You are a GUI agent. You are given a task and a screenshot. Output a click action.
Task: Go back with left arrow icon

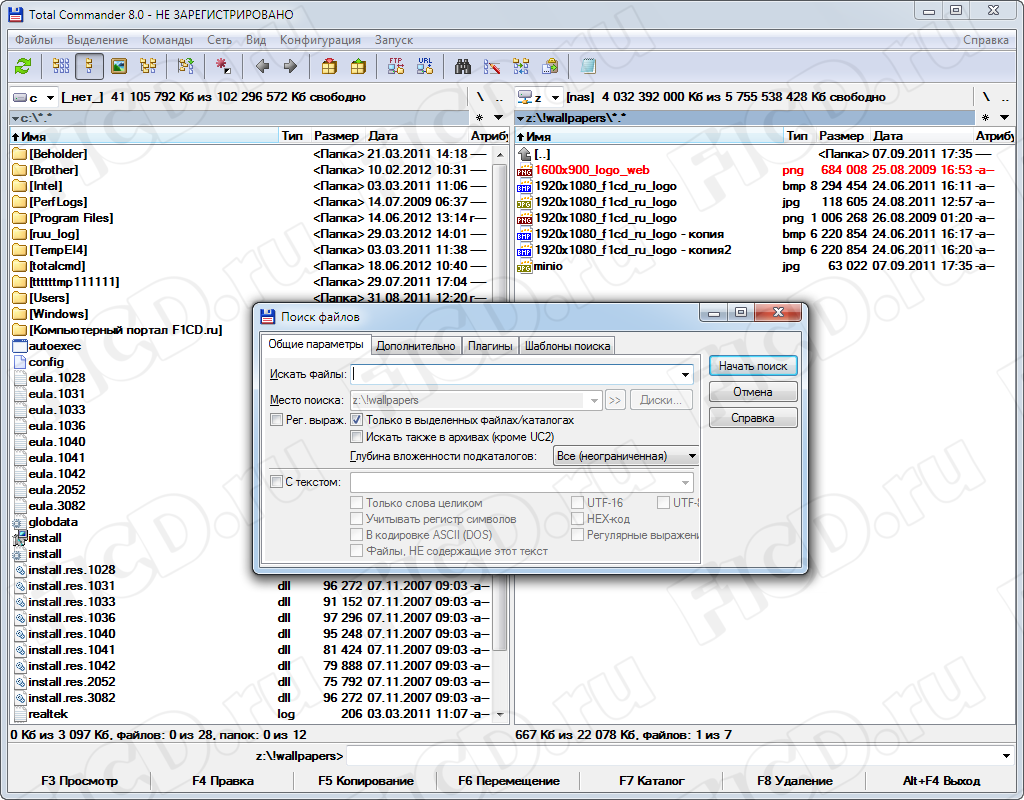coord(263,66)
